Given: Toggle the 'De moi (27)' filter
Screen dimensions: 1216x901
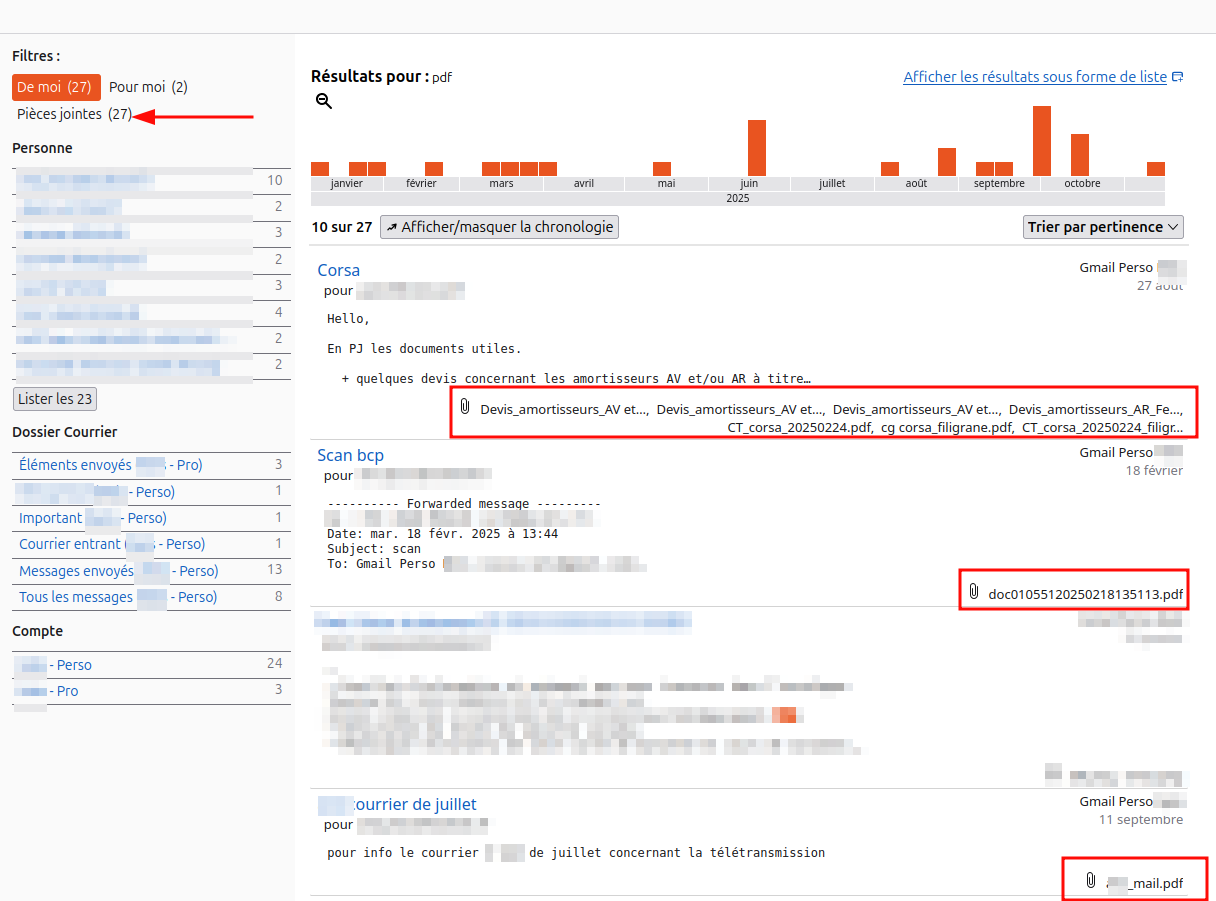Looking at the screenshot, I should click(56, 87).
